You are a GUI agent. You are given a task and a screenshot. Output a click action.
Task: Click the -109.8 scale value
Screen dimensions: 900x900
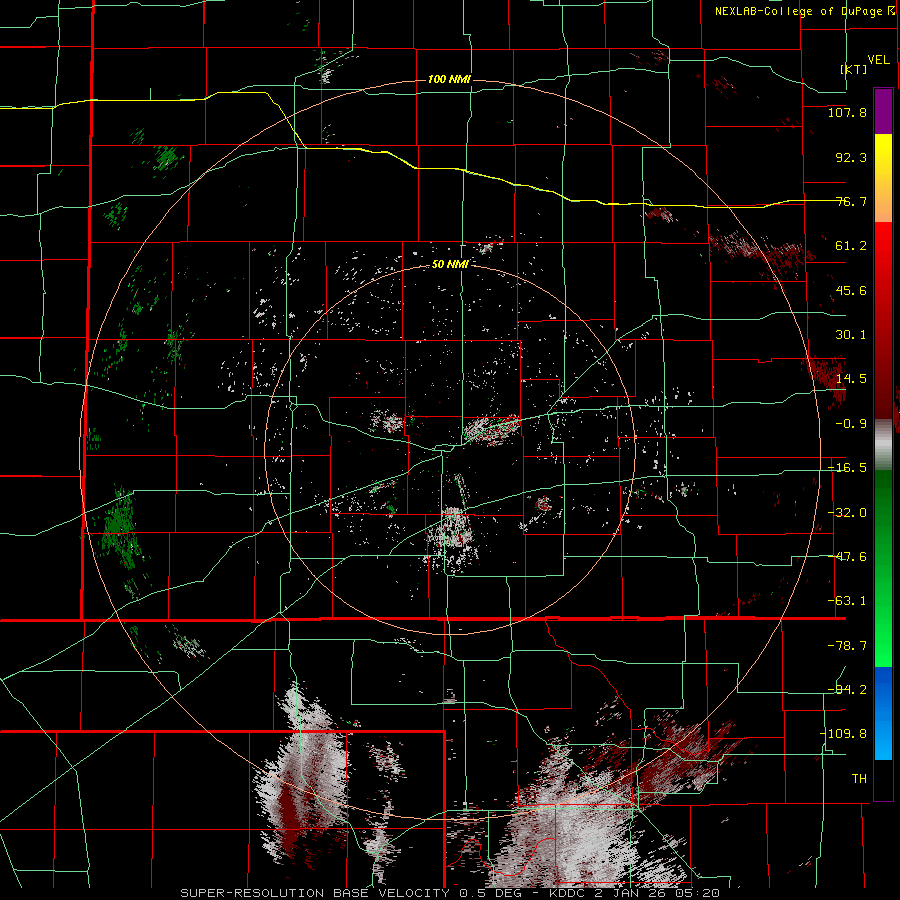[843, 734]
